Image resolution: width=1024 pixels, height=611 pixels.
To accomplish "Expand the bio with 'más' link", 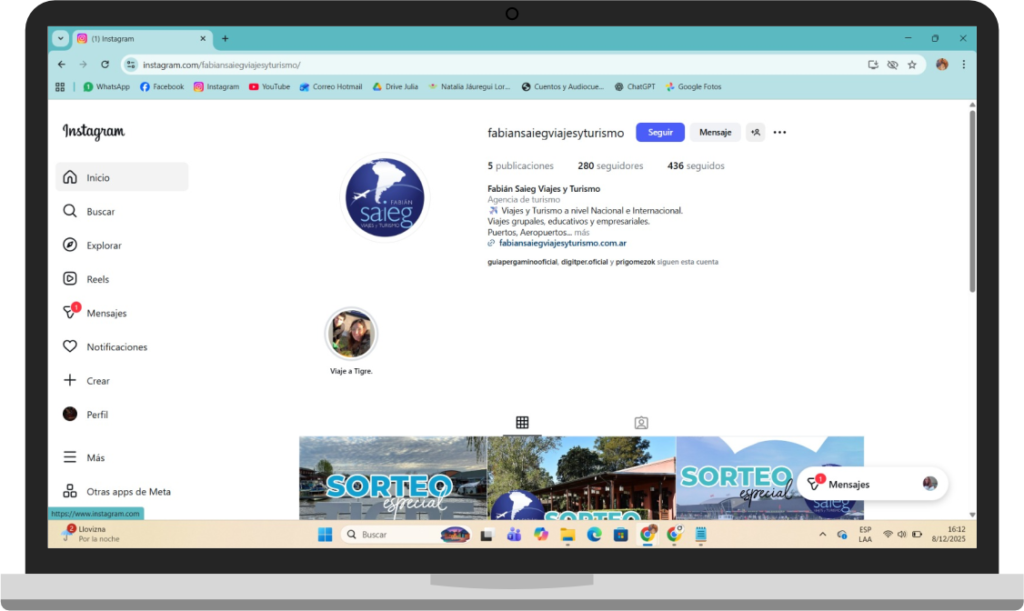I will point(582,232).
